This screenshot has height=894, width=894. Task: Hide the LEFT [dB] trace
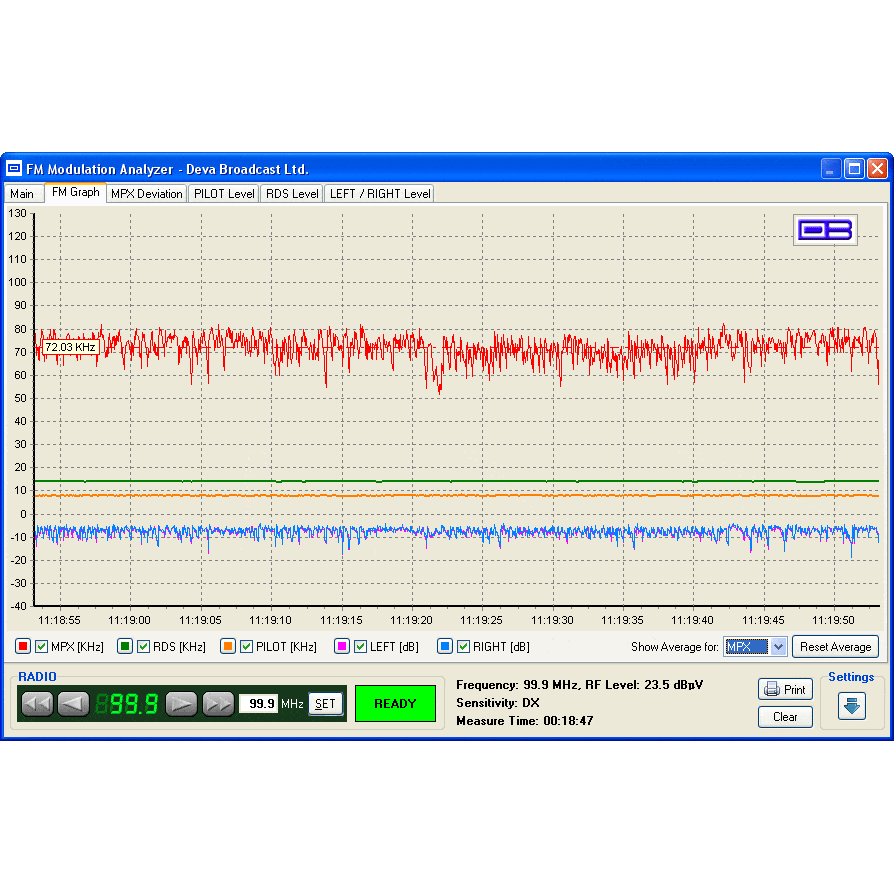[360, 647]
